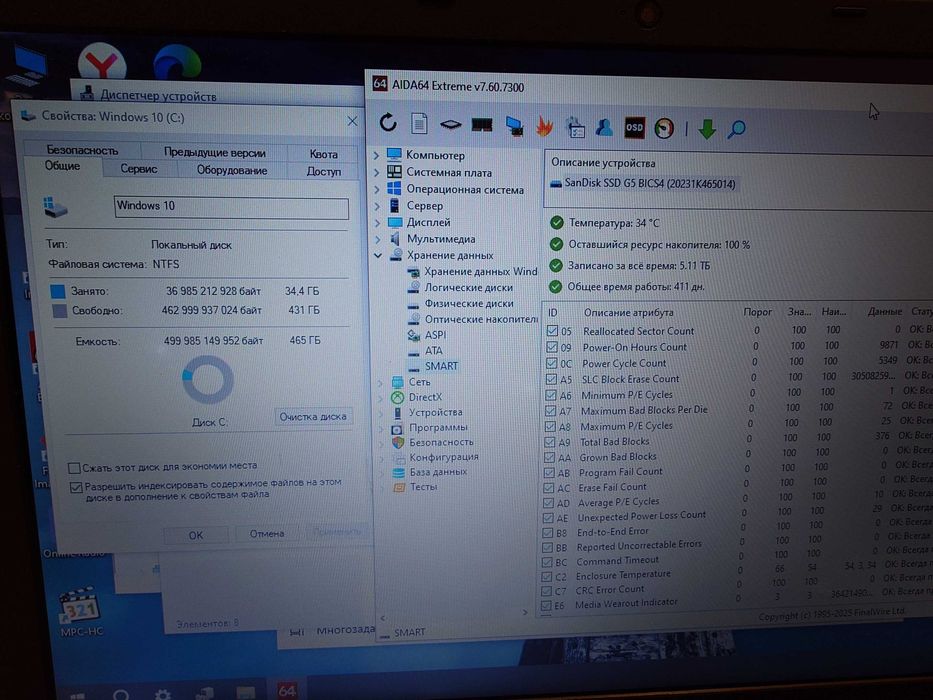Screen dimensions: 933x700
Task: Enable 'Сжать этот диск для экономии места'
Action: (x=74, y=468)
